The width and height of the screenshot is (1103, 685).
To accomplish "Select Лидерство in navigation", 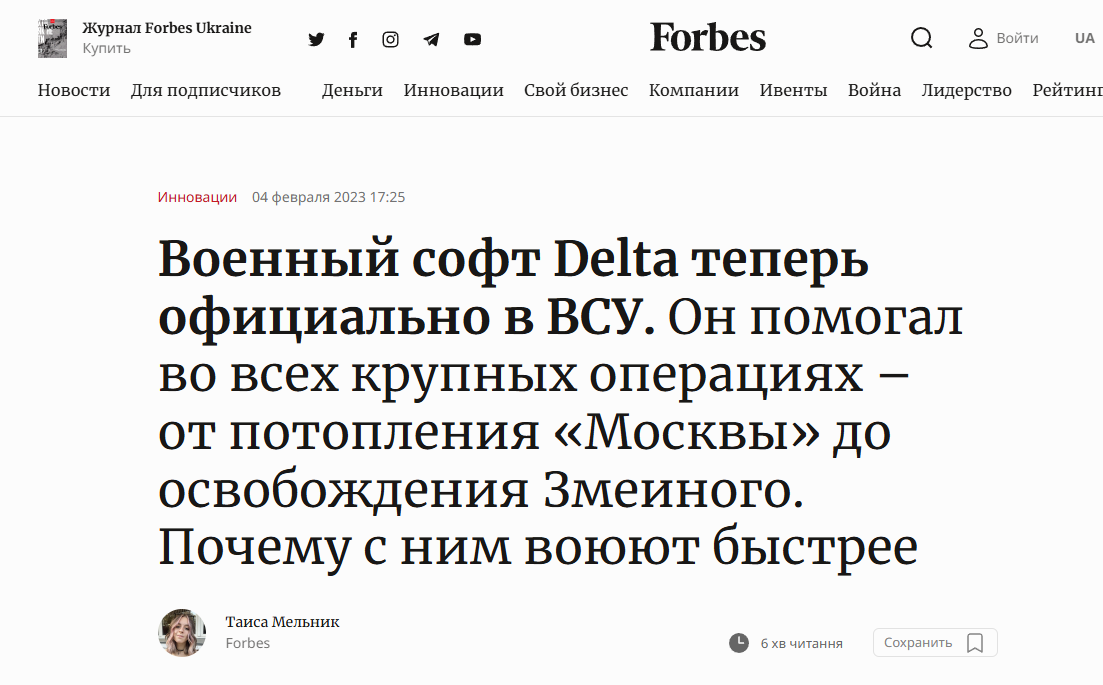I will [967, 90].
